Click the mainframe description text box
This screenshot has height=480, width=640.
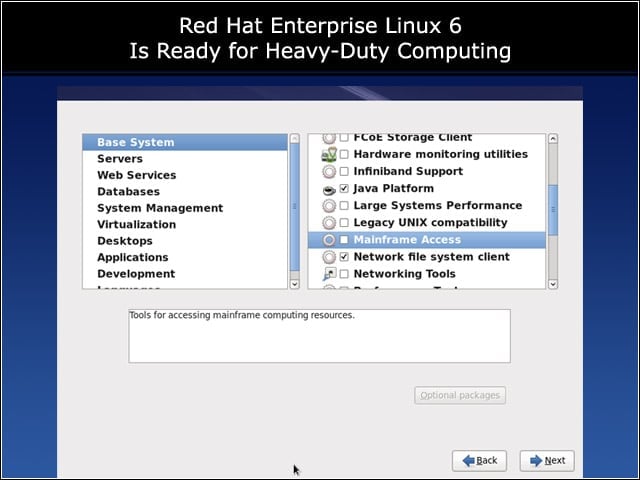[x=319, y=336]
